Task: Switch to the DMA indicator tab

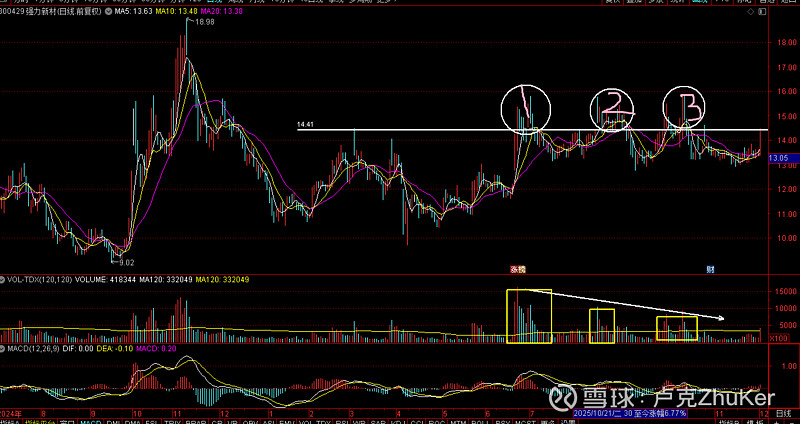Action: point(133,421)
